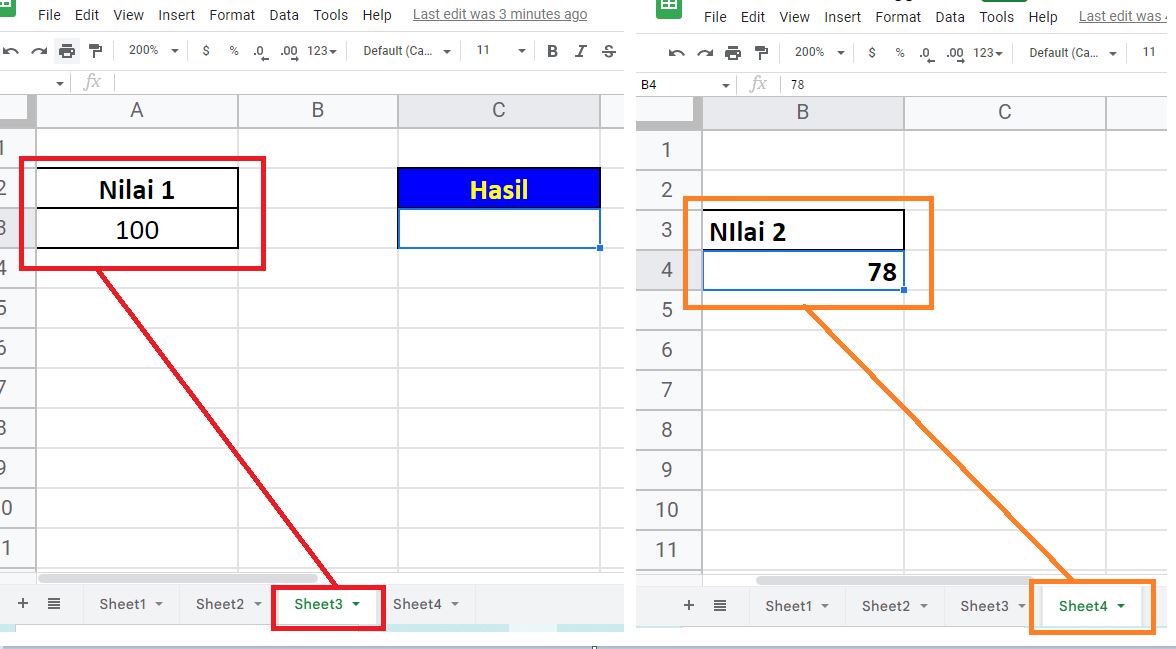Click Redo icon in right window toolbar
Viewport: 1176px width, 649px height.
pos(705,53)
